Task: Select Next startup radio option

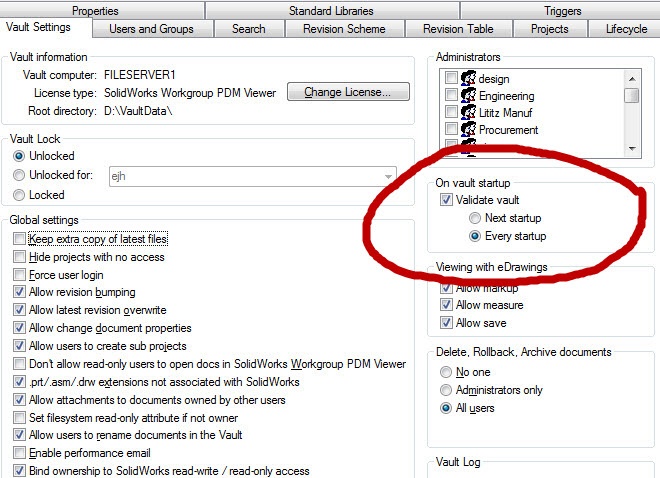Action: click(475, 218)
